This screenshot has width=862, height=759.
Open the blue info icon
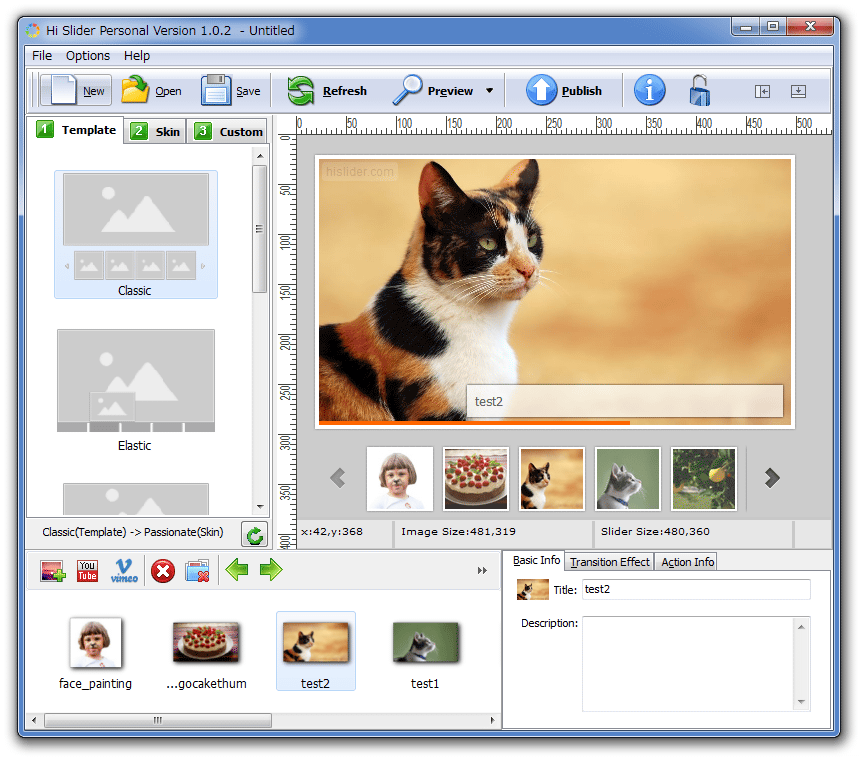(x=650, y=91)
